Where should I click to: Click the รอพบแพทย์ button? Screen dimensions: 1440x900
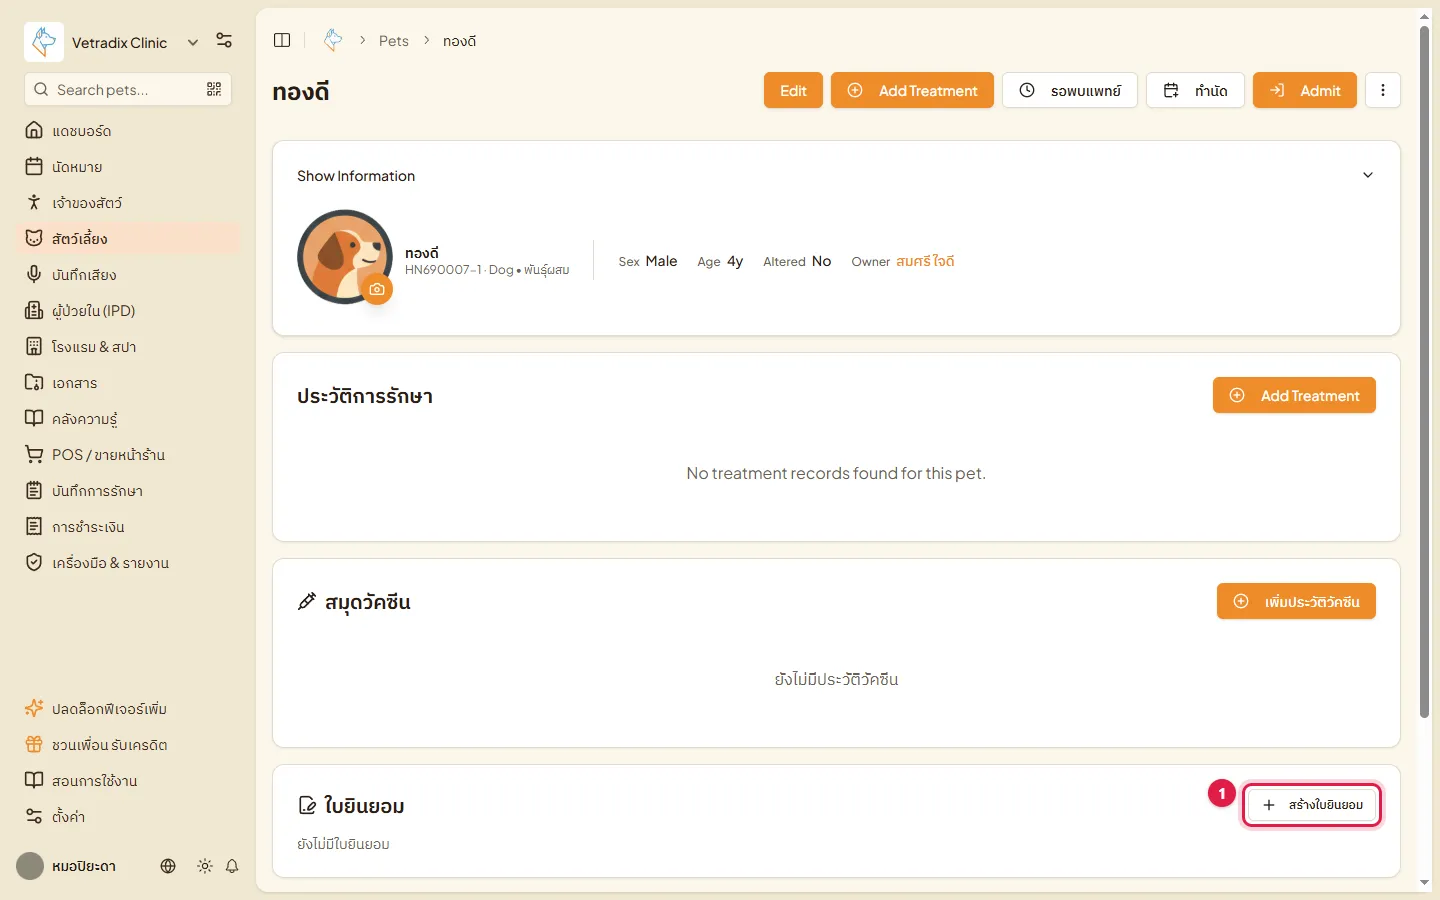[x=1070, y=90]
